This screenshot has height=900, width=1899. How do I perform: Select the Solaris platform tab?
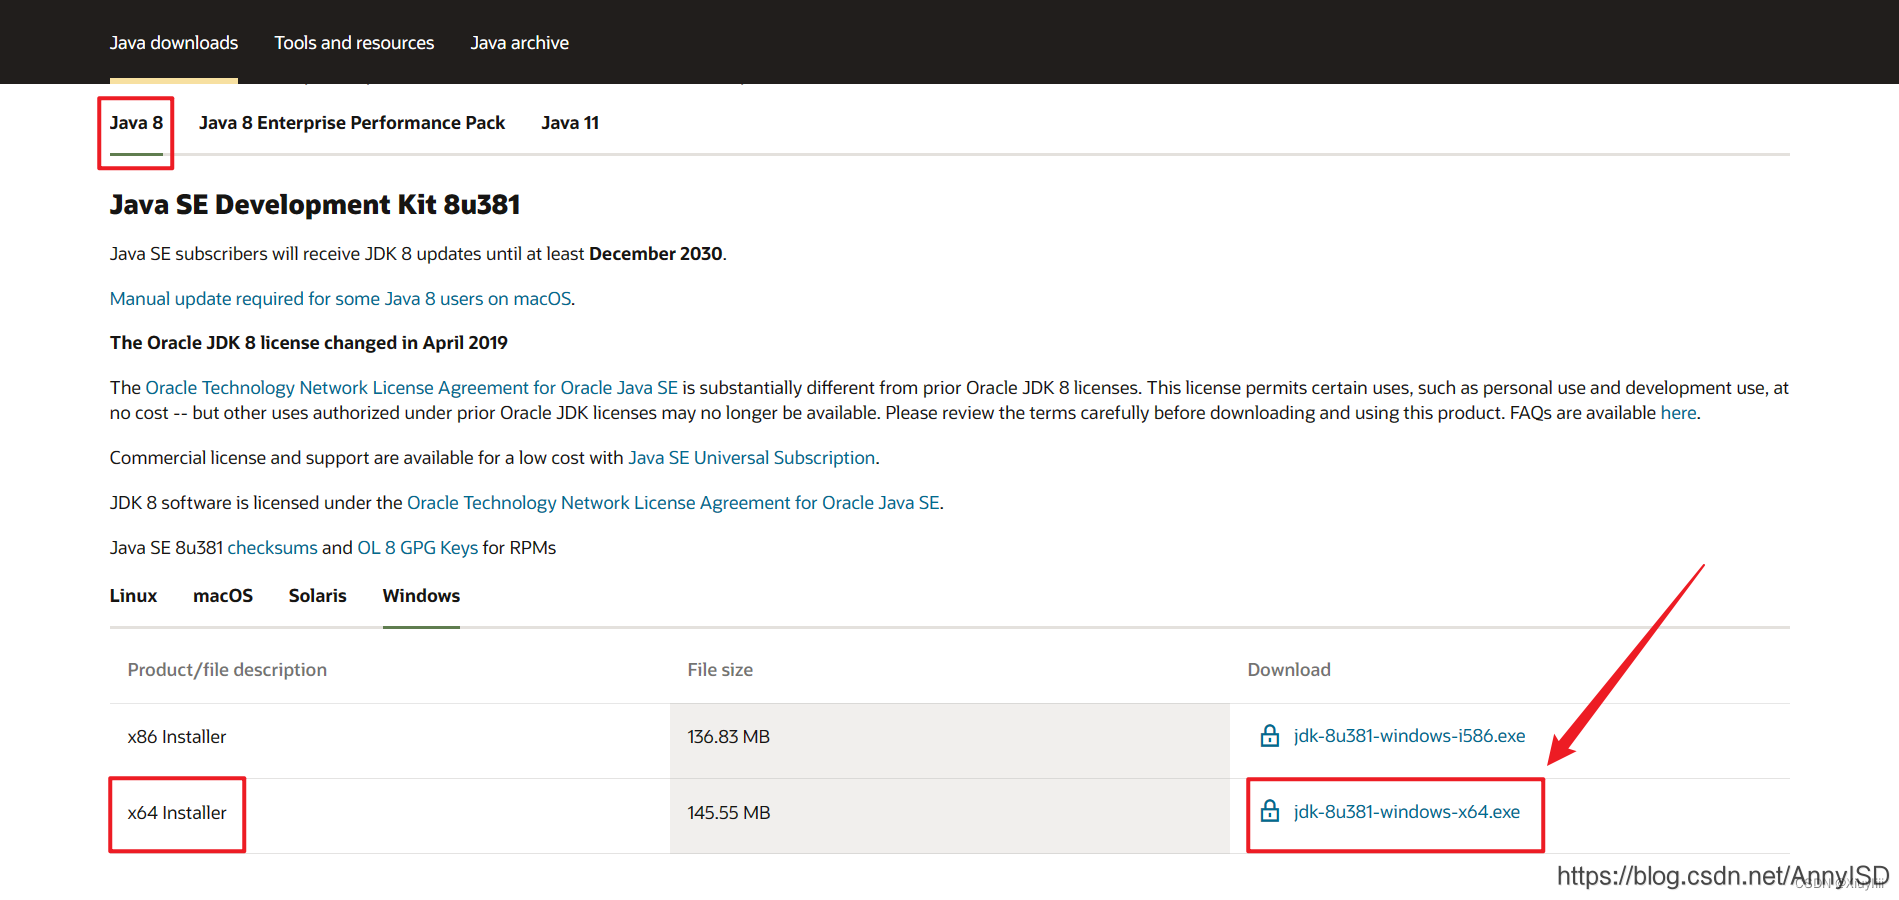tap(317, 596)
